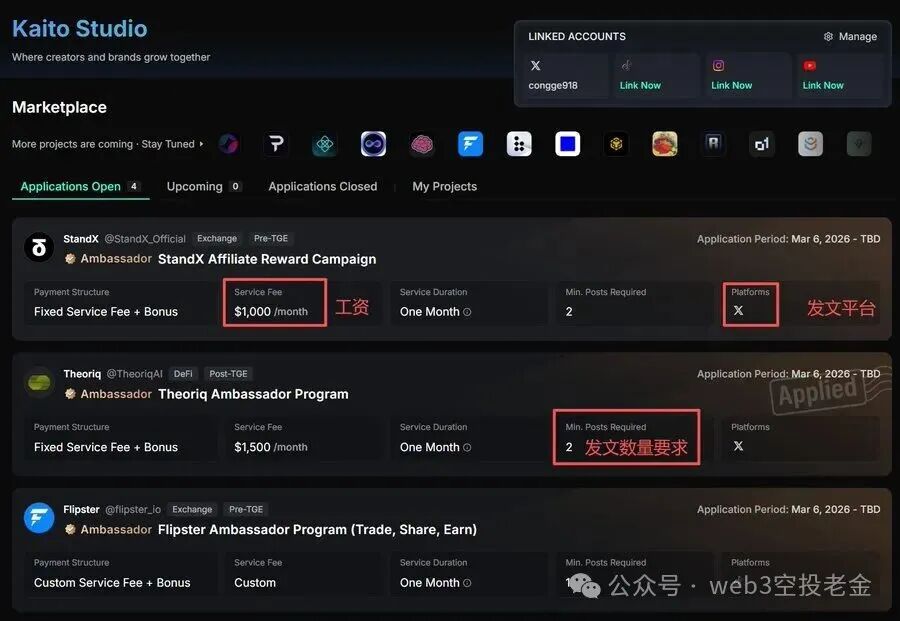Viewport: 900px width, 621px height.
Task: Expand the arrow after 'Stay Tuned'
Action: pos(201,144)
